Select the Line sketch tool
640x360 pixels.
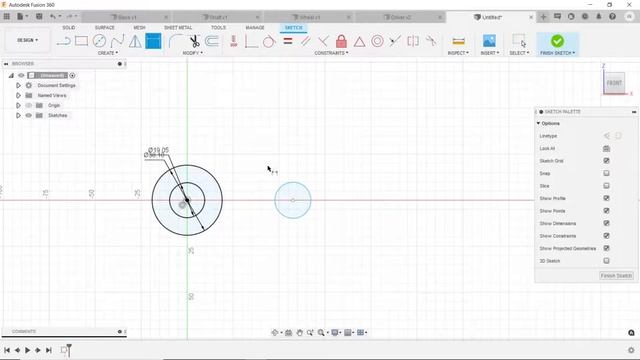64,41
